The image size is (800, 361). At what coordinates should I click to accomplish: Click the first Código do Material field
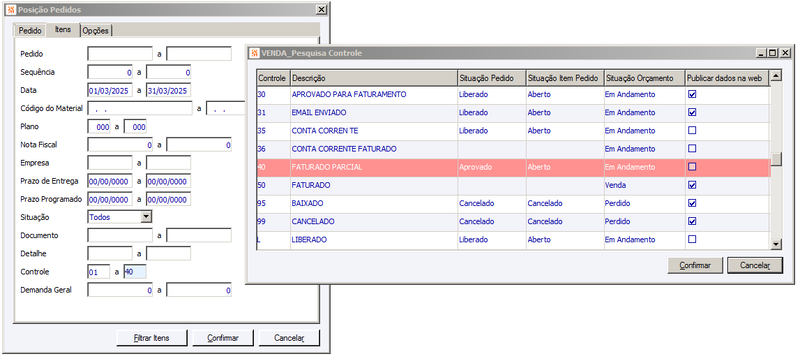140,109
